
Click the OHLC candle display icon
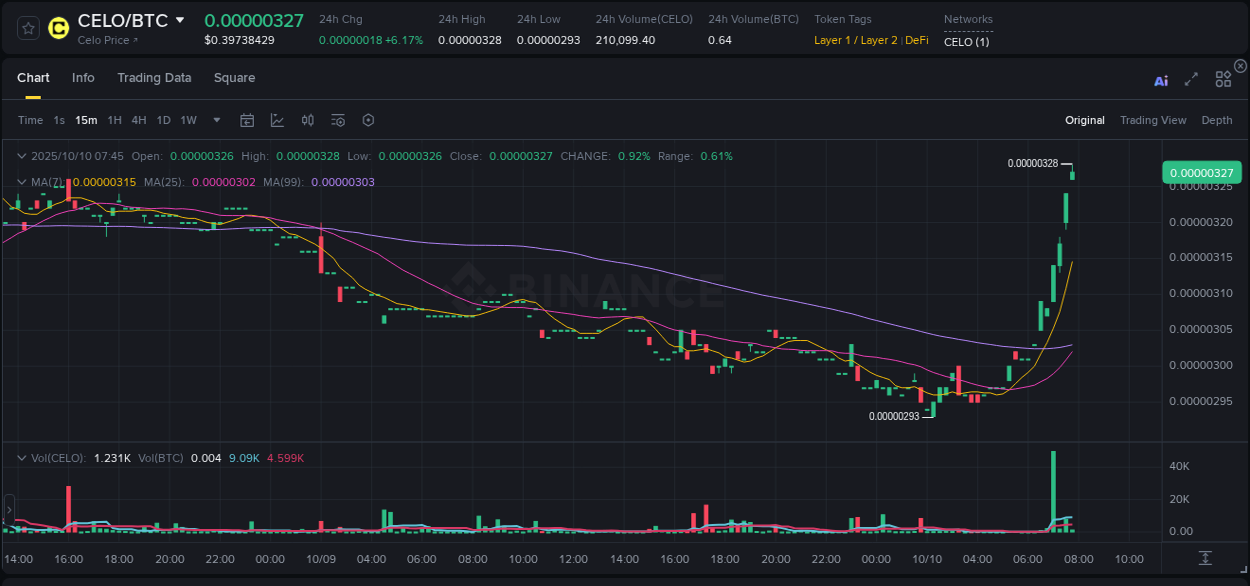coord(308,120)
